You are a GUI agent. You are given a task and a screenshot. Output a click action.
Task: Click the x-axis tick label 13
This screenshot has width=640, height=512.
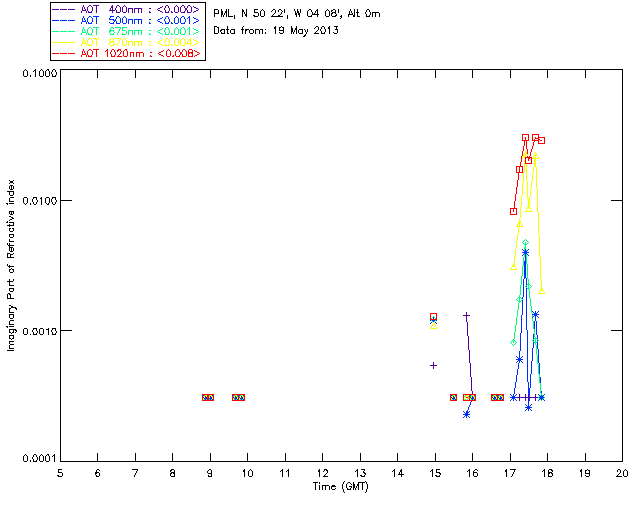point(360,473)
